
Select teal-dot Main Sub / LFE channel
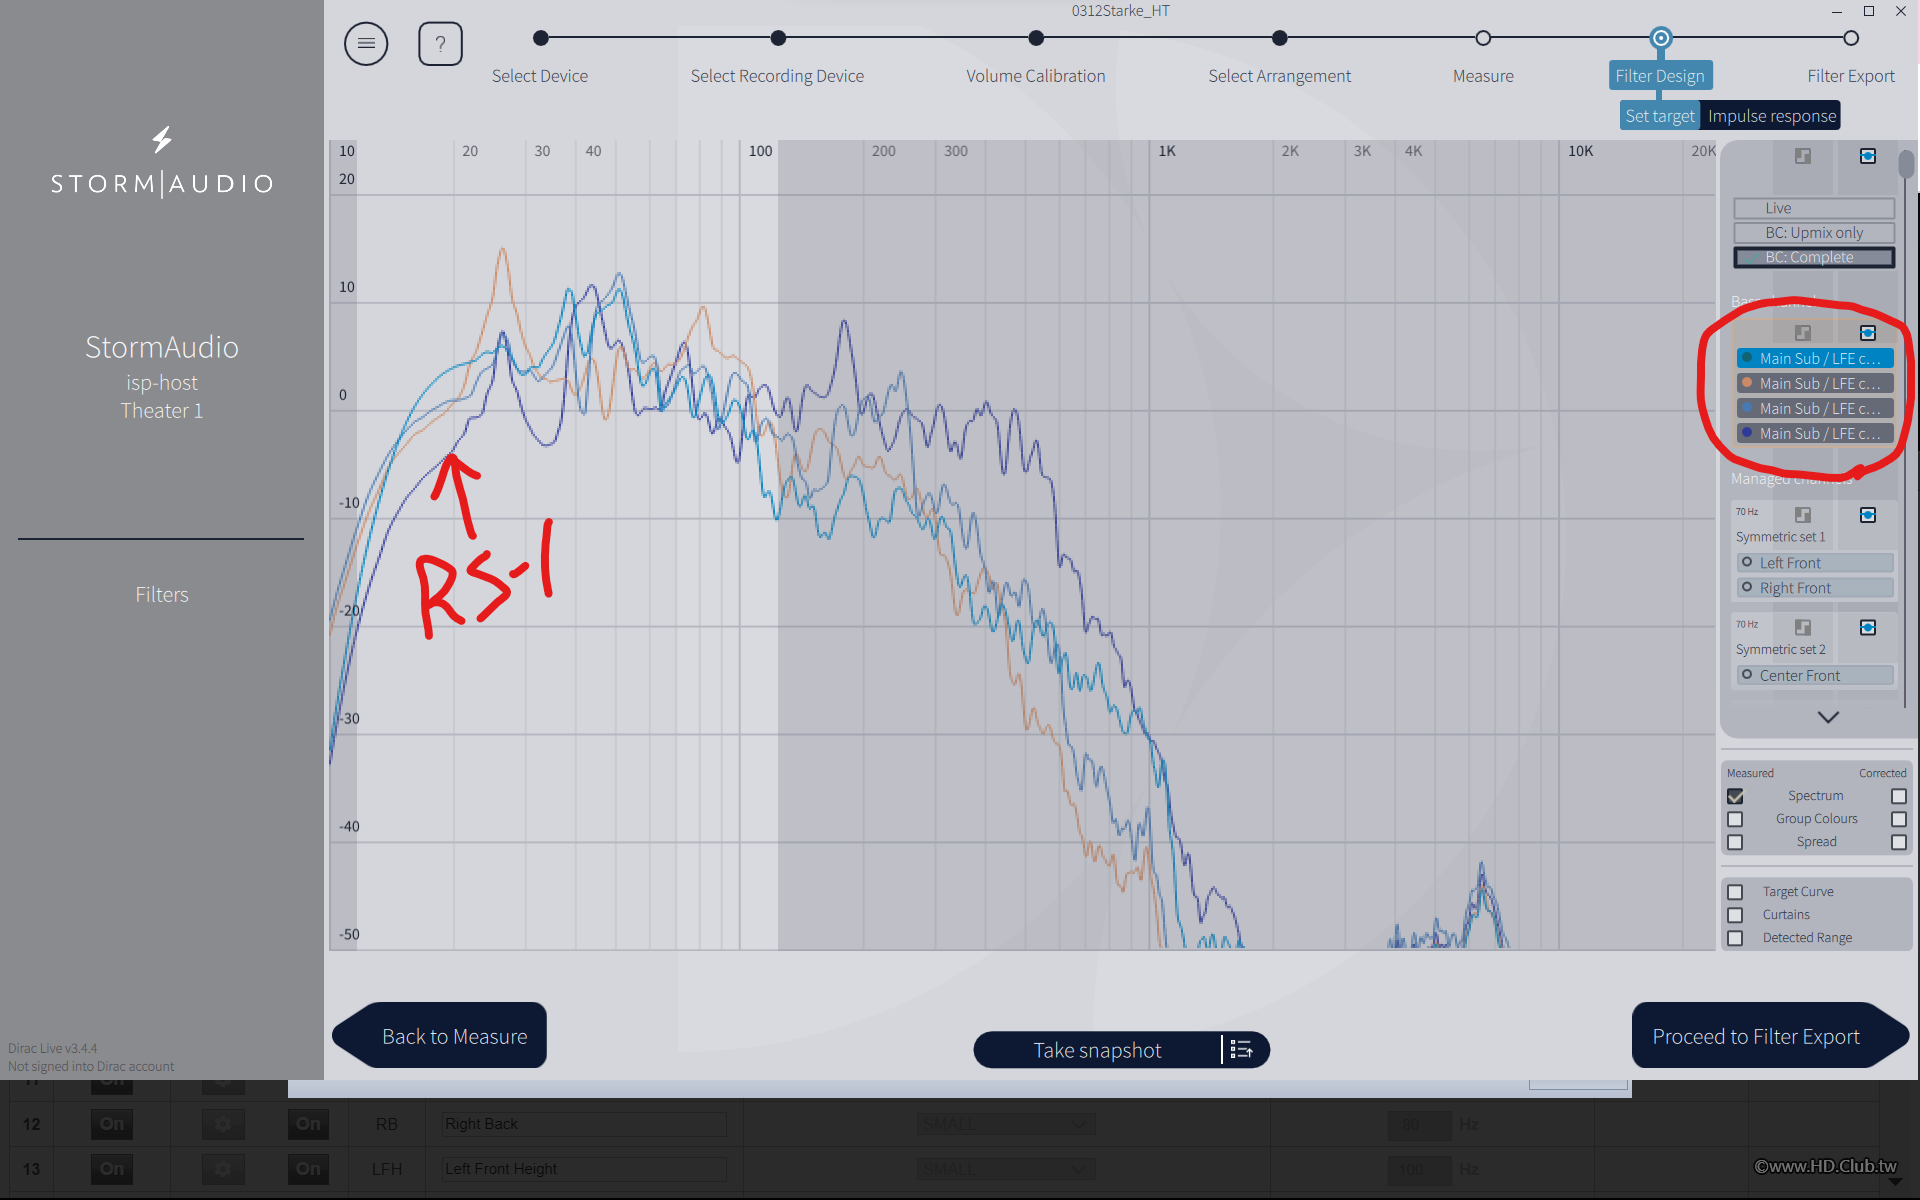[x=1815, y=358]
